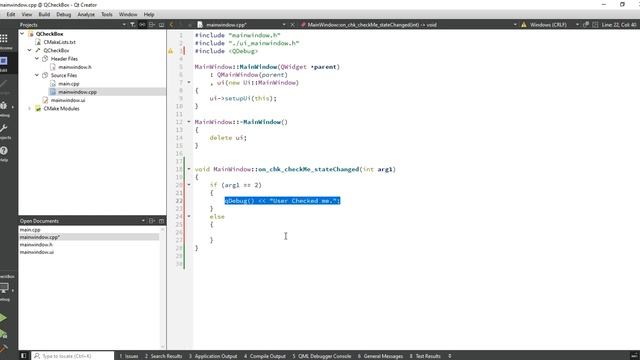Viewport: 640px width, 360px height.
Task: Open the Help menu
Action: (149, 14)
